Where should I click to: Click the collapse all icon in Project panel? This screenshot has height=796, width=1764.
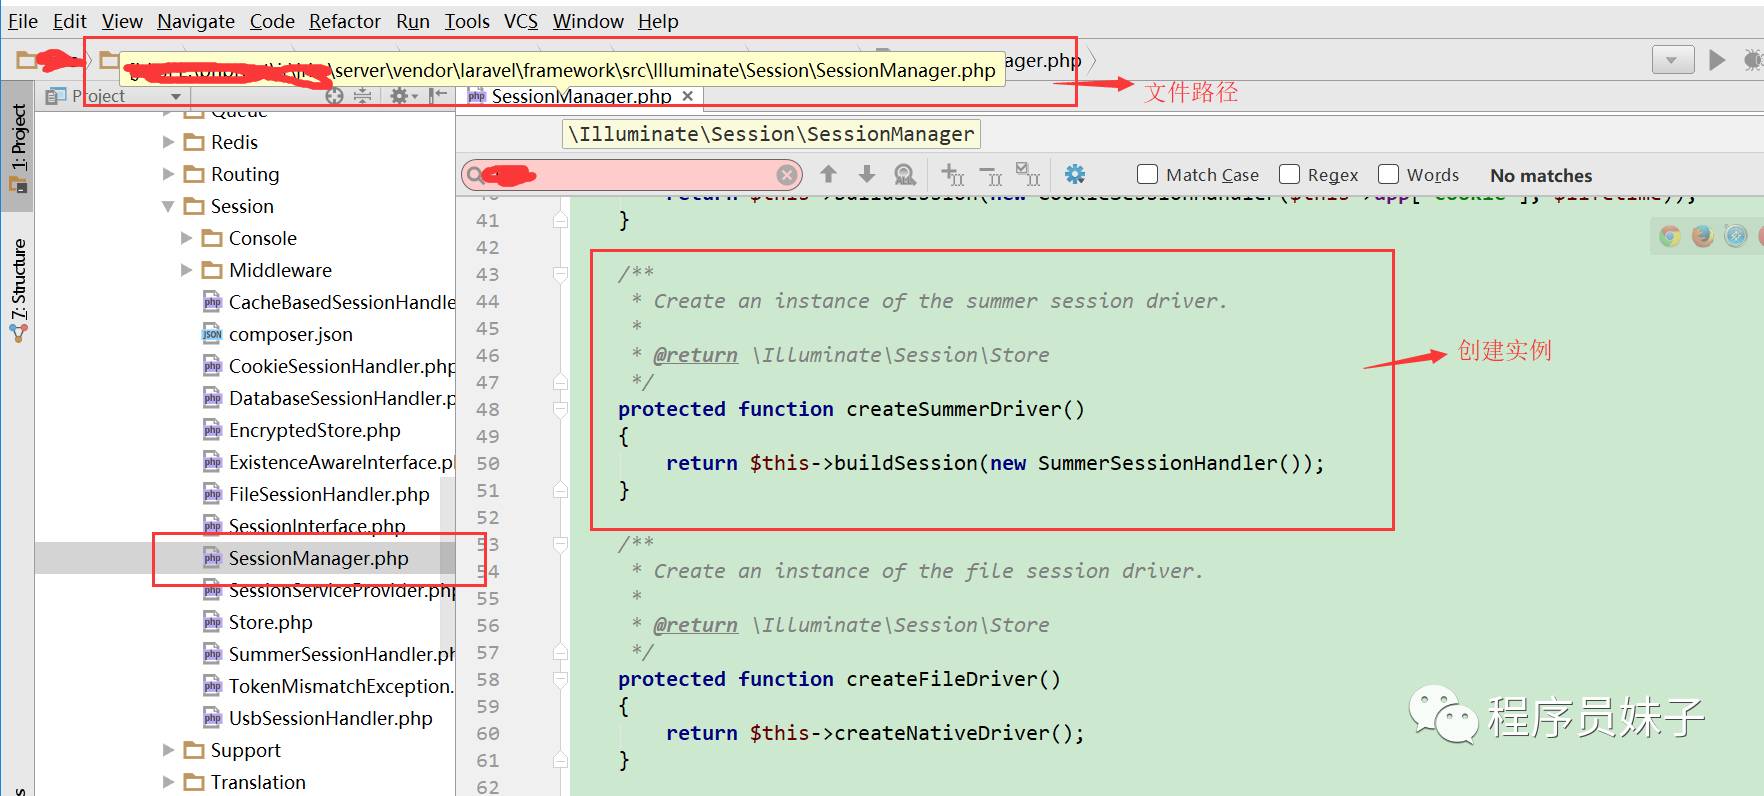(x=363, y=96)
